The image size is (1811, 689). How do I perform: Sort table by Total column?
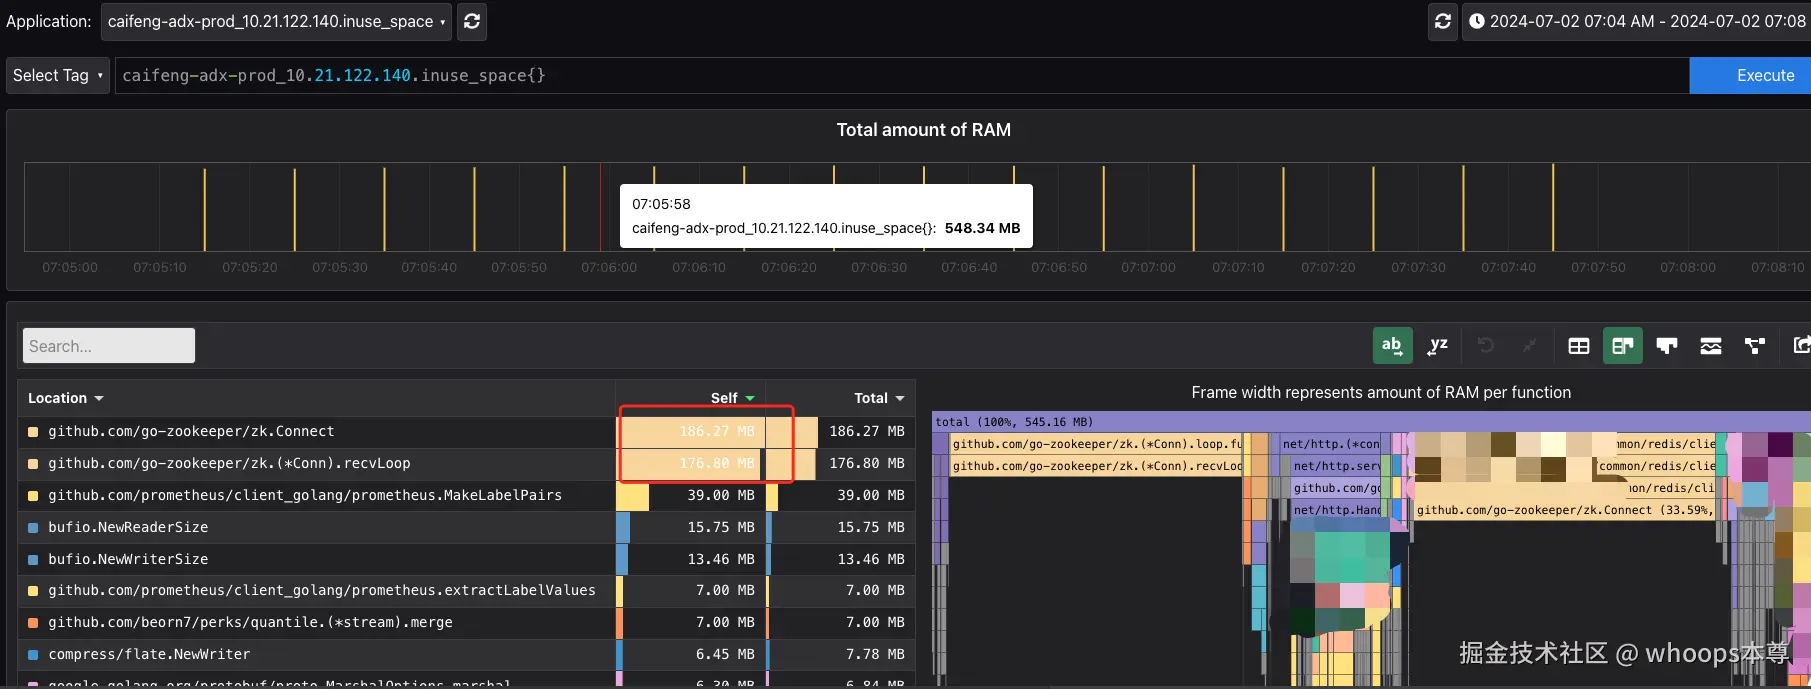click(x=879, y=398)
